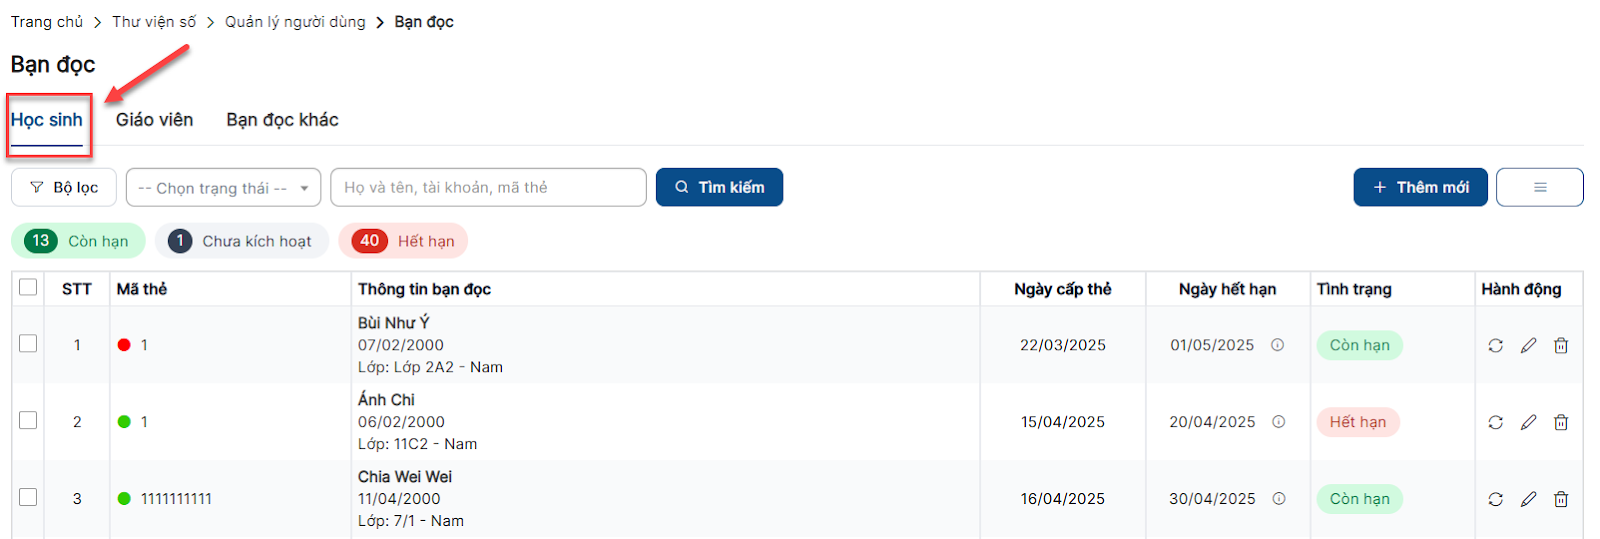Delete Chia Wei Wei's row (trash icon)
This screenshot has height=539, width=1600.
coord(1561,499)
